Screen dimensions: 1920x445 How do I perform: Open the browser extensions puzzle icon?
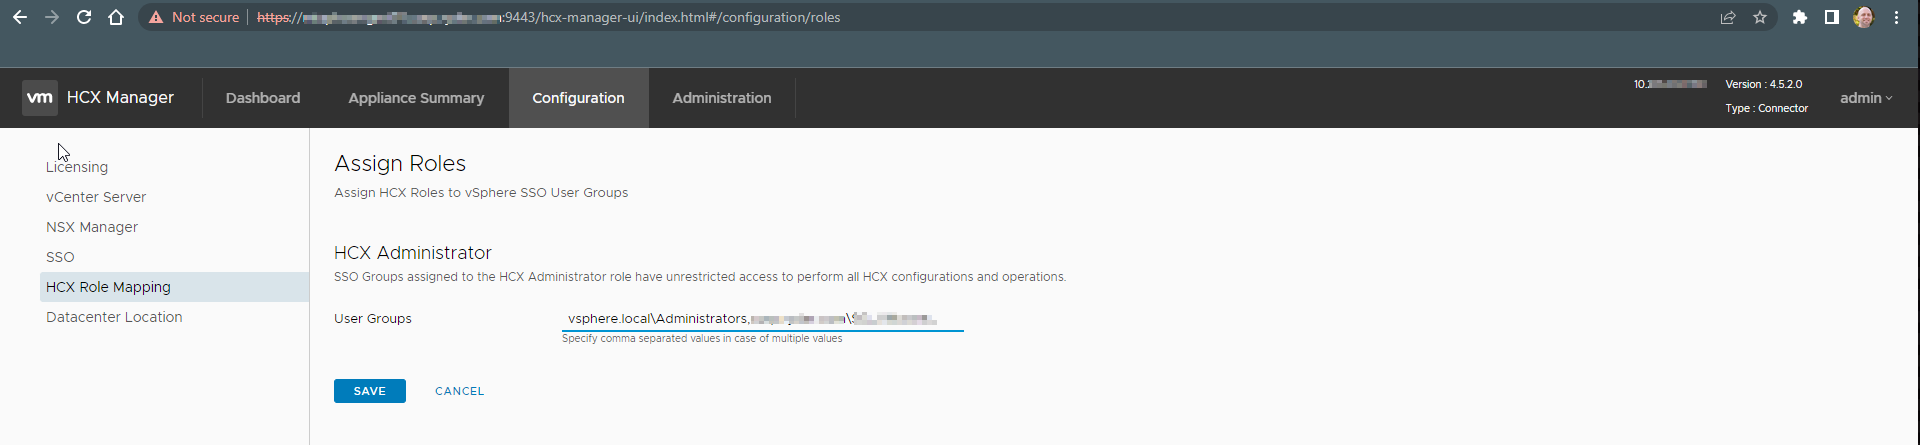(1800, 17)
